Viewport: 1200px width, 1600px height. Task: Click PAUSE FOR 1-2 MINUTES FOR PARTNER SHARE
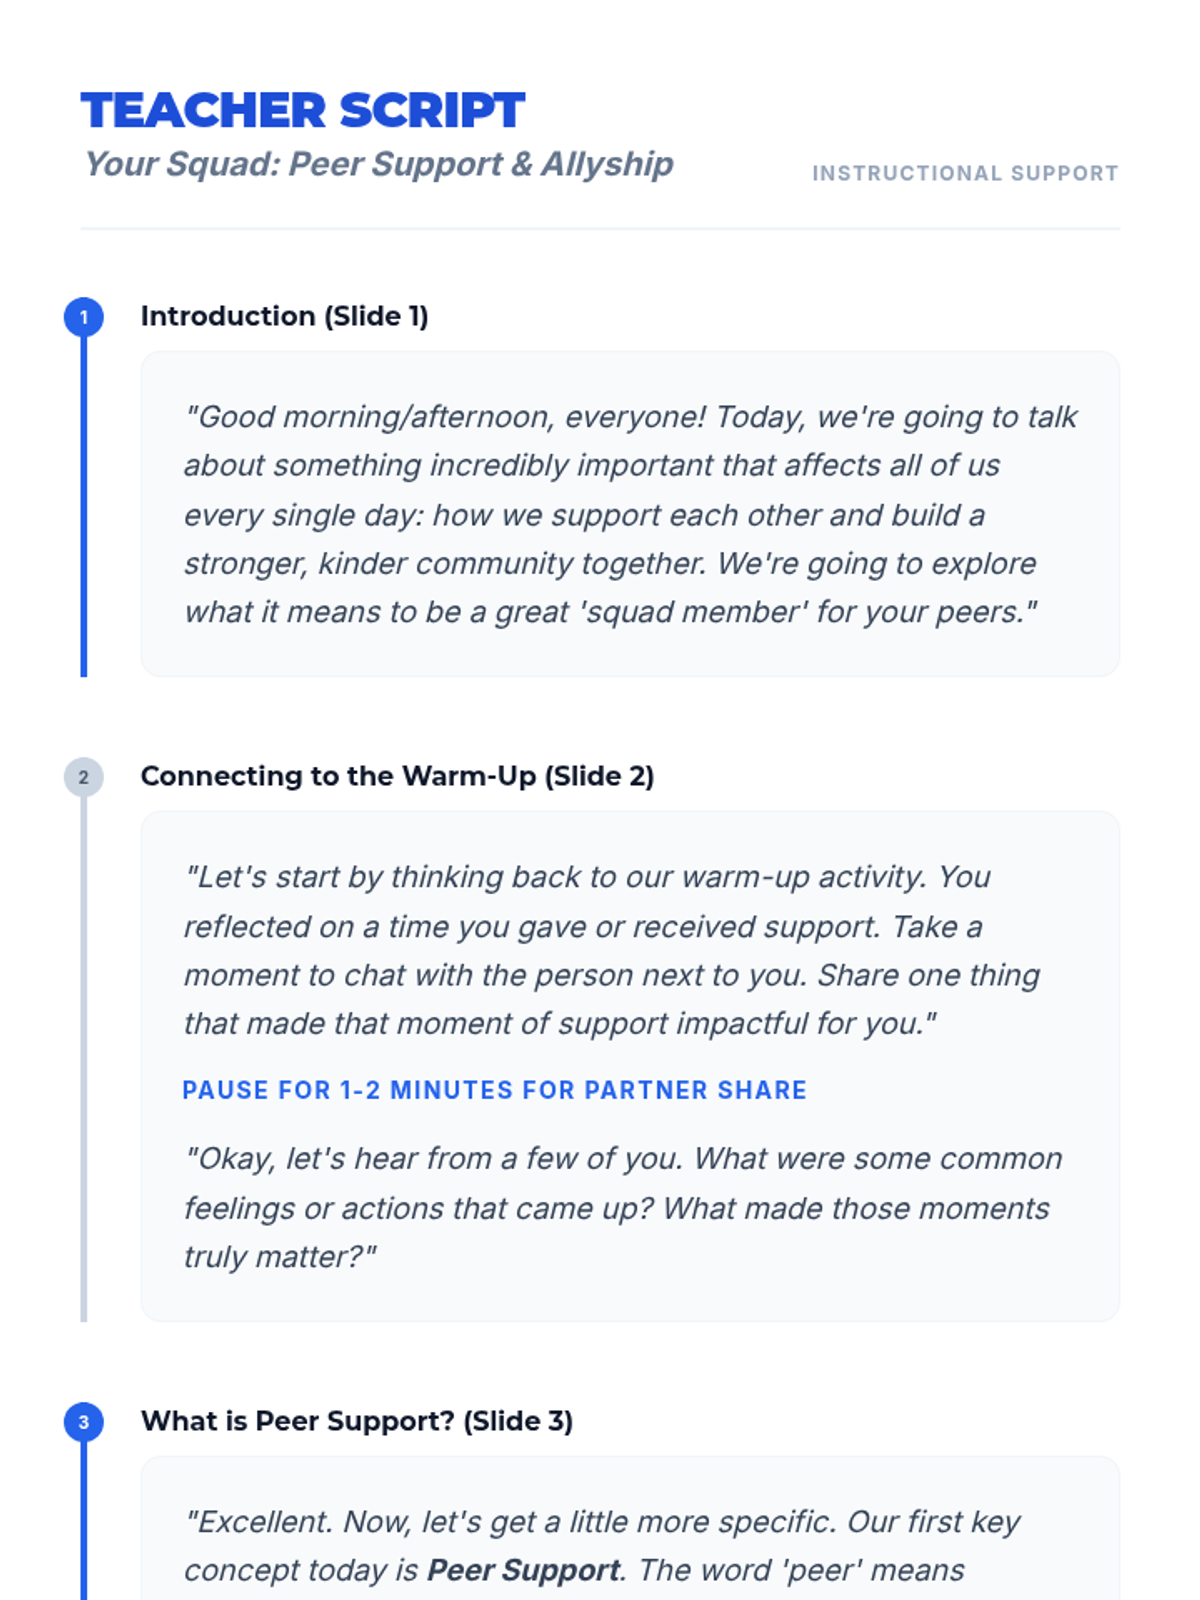point(494,1090)
